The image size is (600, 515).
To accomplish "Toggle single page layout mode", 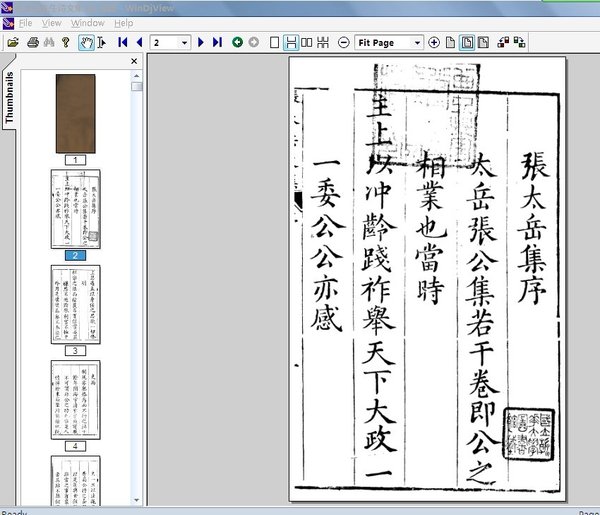I will click(x=275, y=43).
